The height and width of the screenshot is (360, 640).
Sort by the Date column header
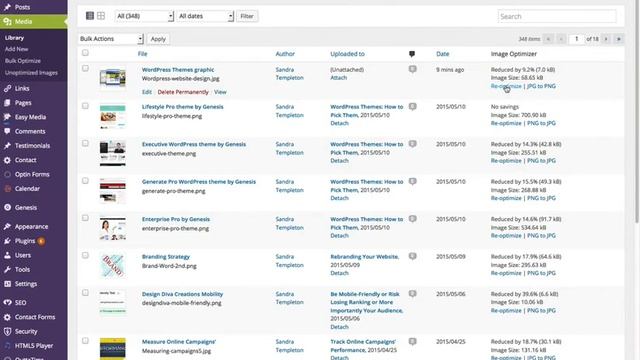coord(442,54)
